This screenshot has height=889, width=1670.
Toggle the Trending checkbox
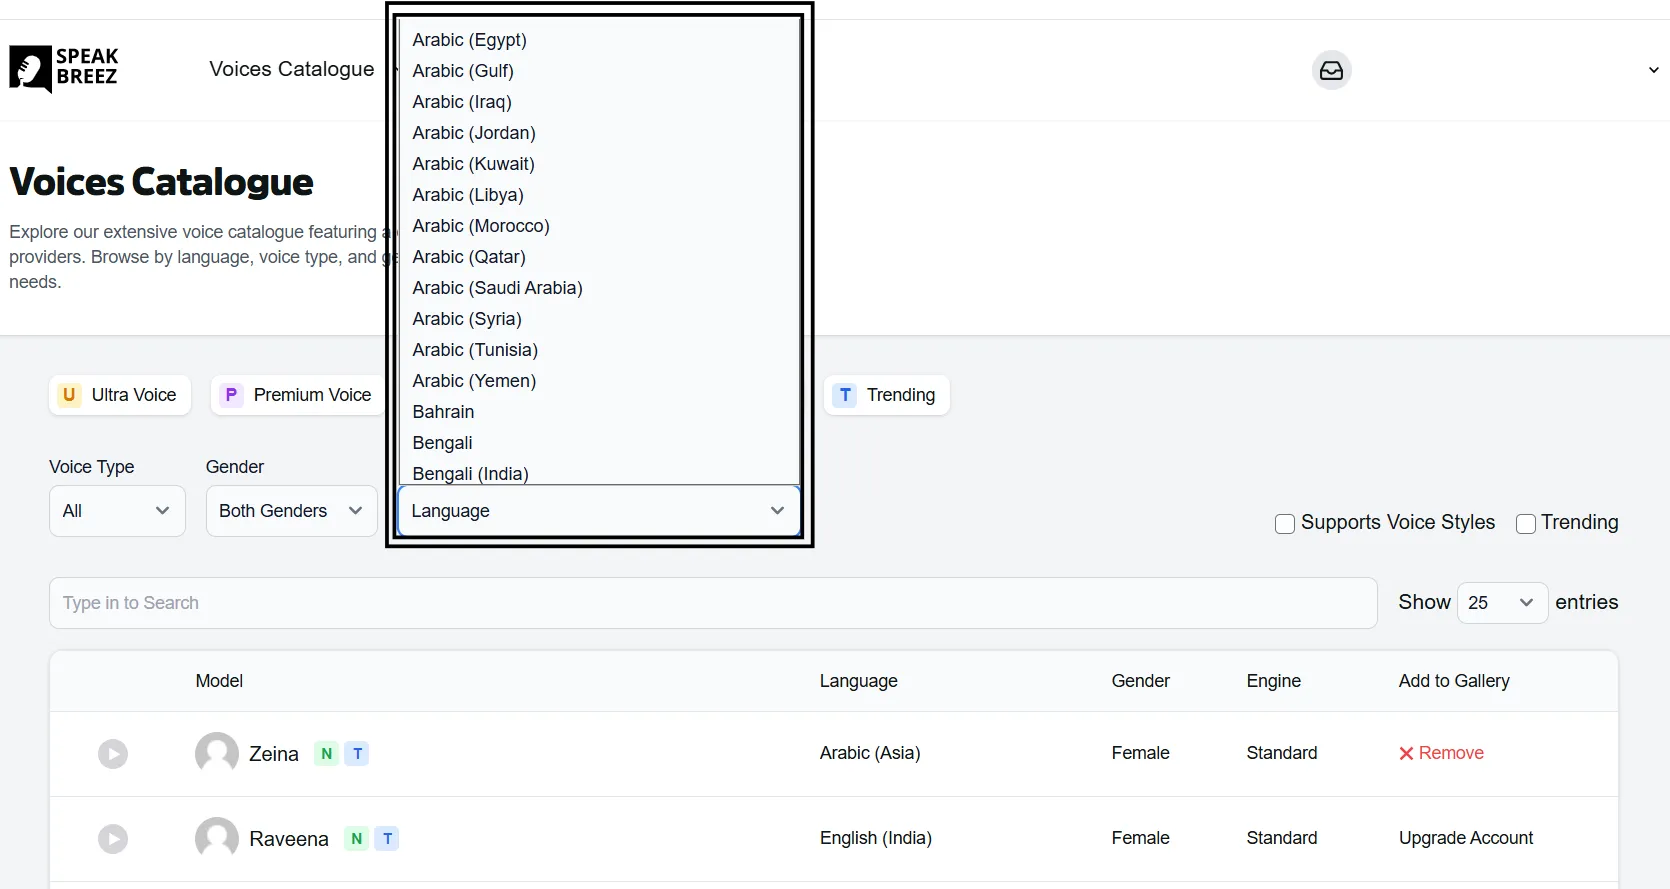(1526, 524)
